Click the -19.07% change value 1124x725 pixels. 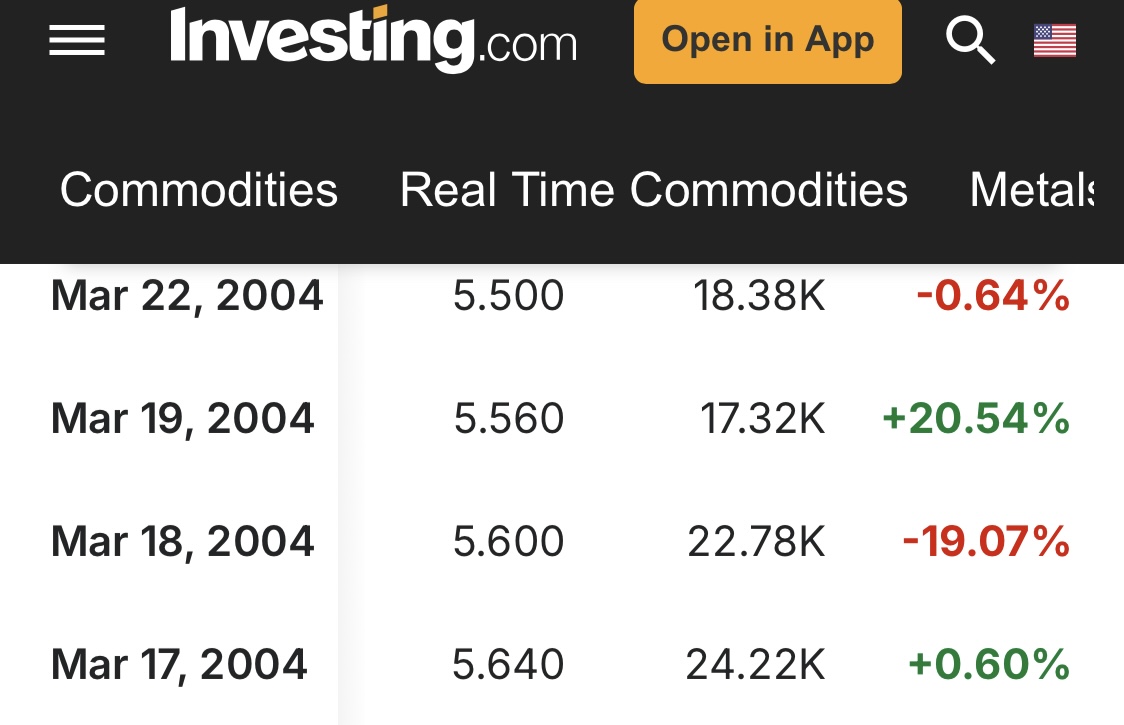pyautogui.click(x=985, y=542)
